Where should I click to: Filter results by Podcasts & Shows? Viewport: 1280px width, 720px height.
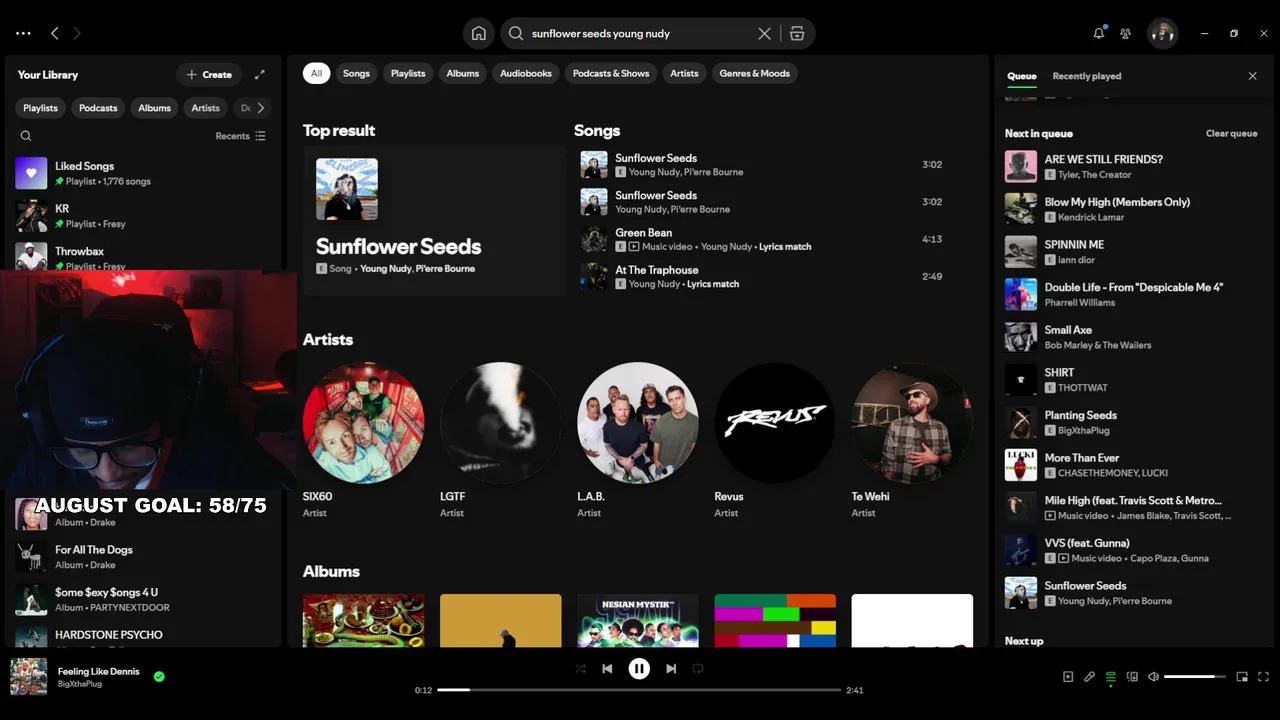(x=611, y=73)
